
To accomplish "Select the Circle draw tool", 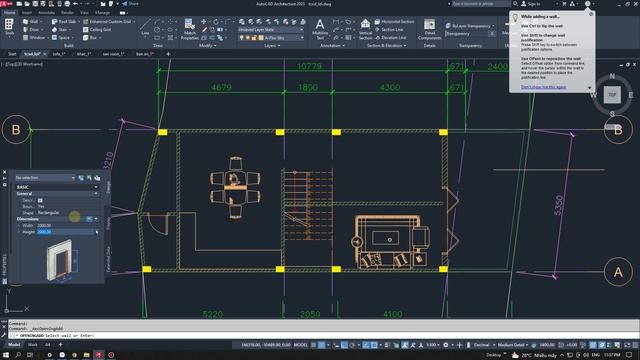I will (x=157, y=29).
